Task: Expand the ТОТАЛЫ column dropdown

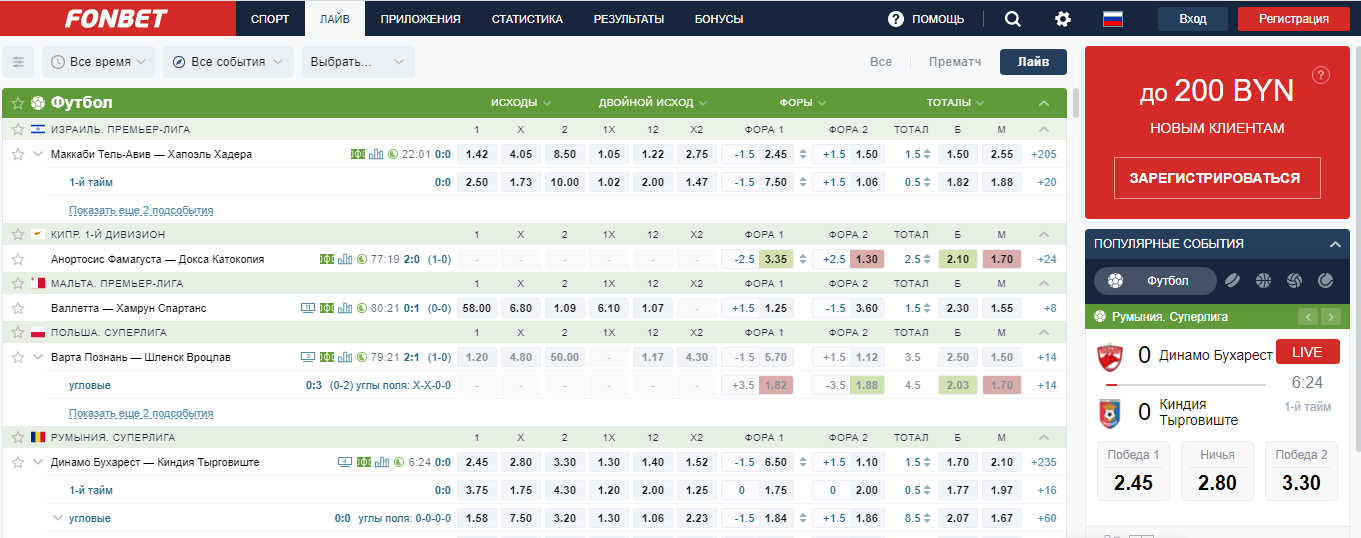Action: tap(955, 103)
